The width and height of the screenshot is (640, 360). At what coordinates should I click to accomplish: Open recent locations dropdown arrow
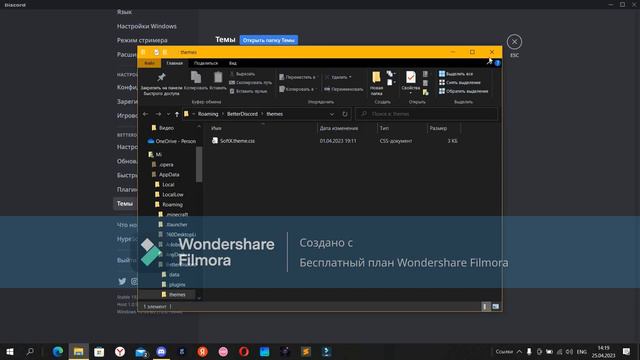(168, 114)
